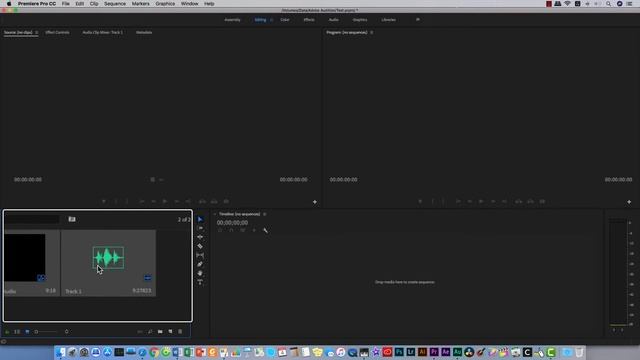This screenshot has height=360, width=640.
Task: Switch to Graphics workspace
Action: click(x=360, y=20)
